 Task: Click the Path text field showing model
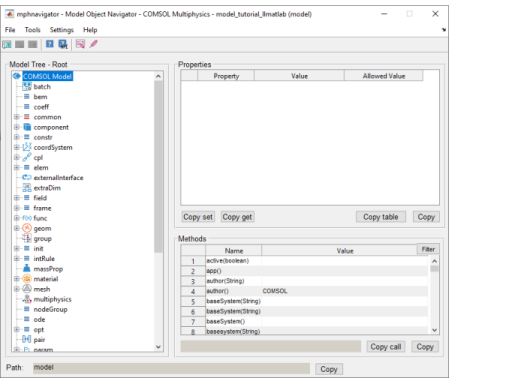[x=171, y=368]
